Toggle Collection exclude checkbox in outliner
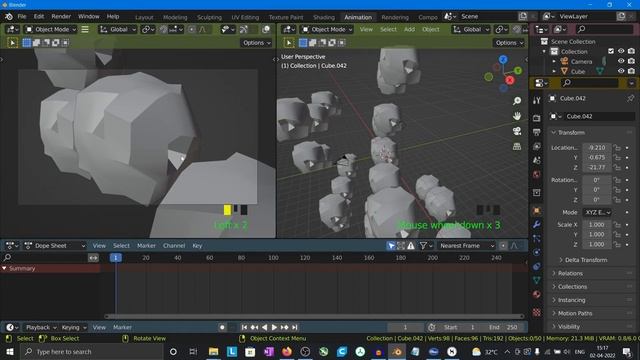The height and width of the screenshot is (360, 640). 611,51
